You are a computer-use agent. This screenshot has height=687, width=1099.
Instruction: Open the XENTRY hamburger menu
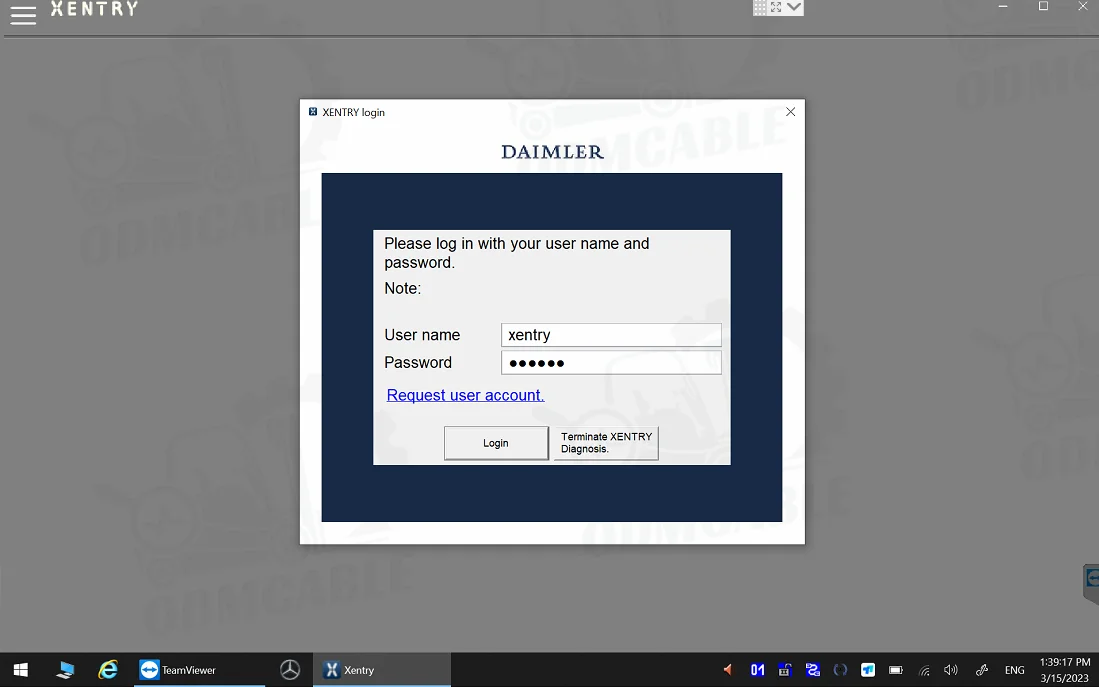22,14
